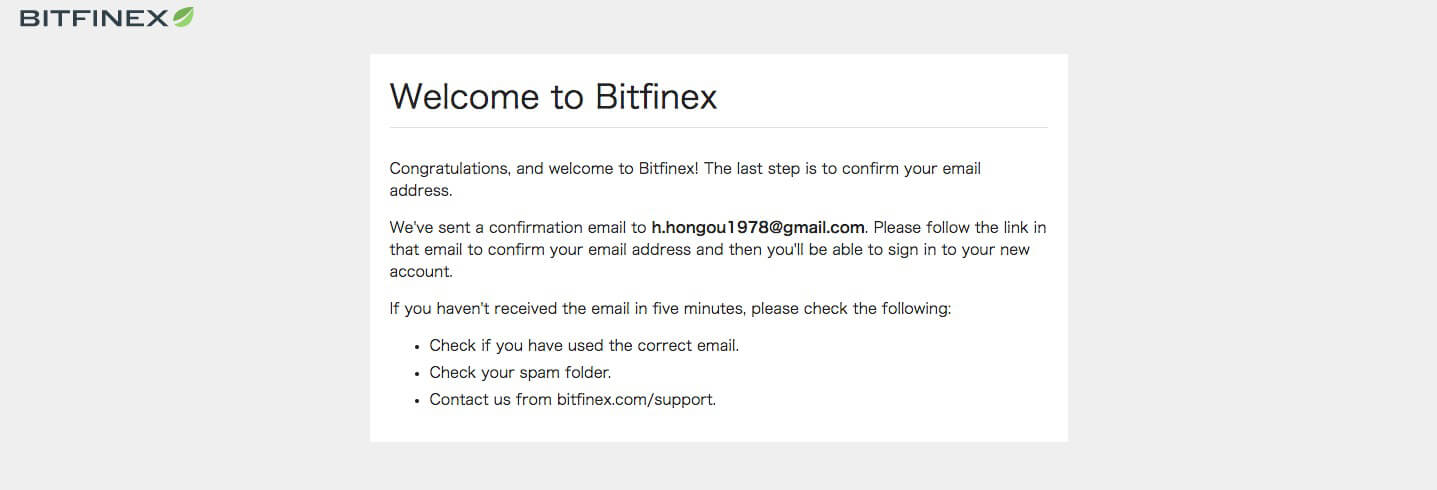Click the 'haven't received the email' line
Viewport: 1437px width, 490px height.
[x=670, y=308]
